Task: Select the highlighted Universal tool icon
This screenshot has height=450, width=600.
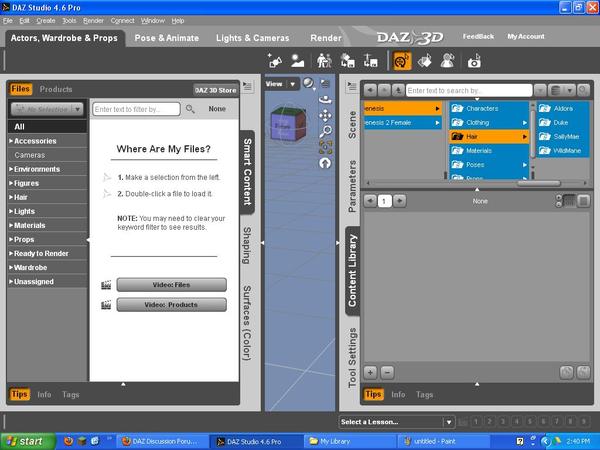Action: tap(402, 60)
